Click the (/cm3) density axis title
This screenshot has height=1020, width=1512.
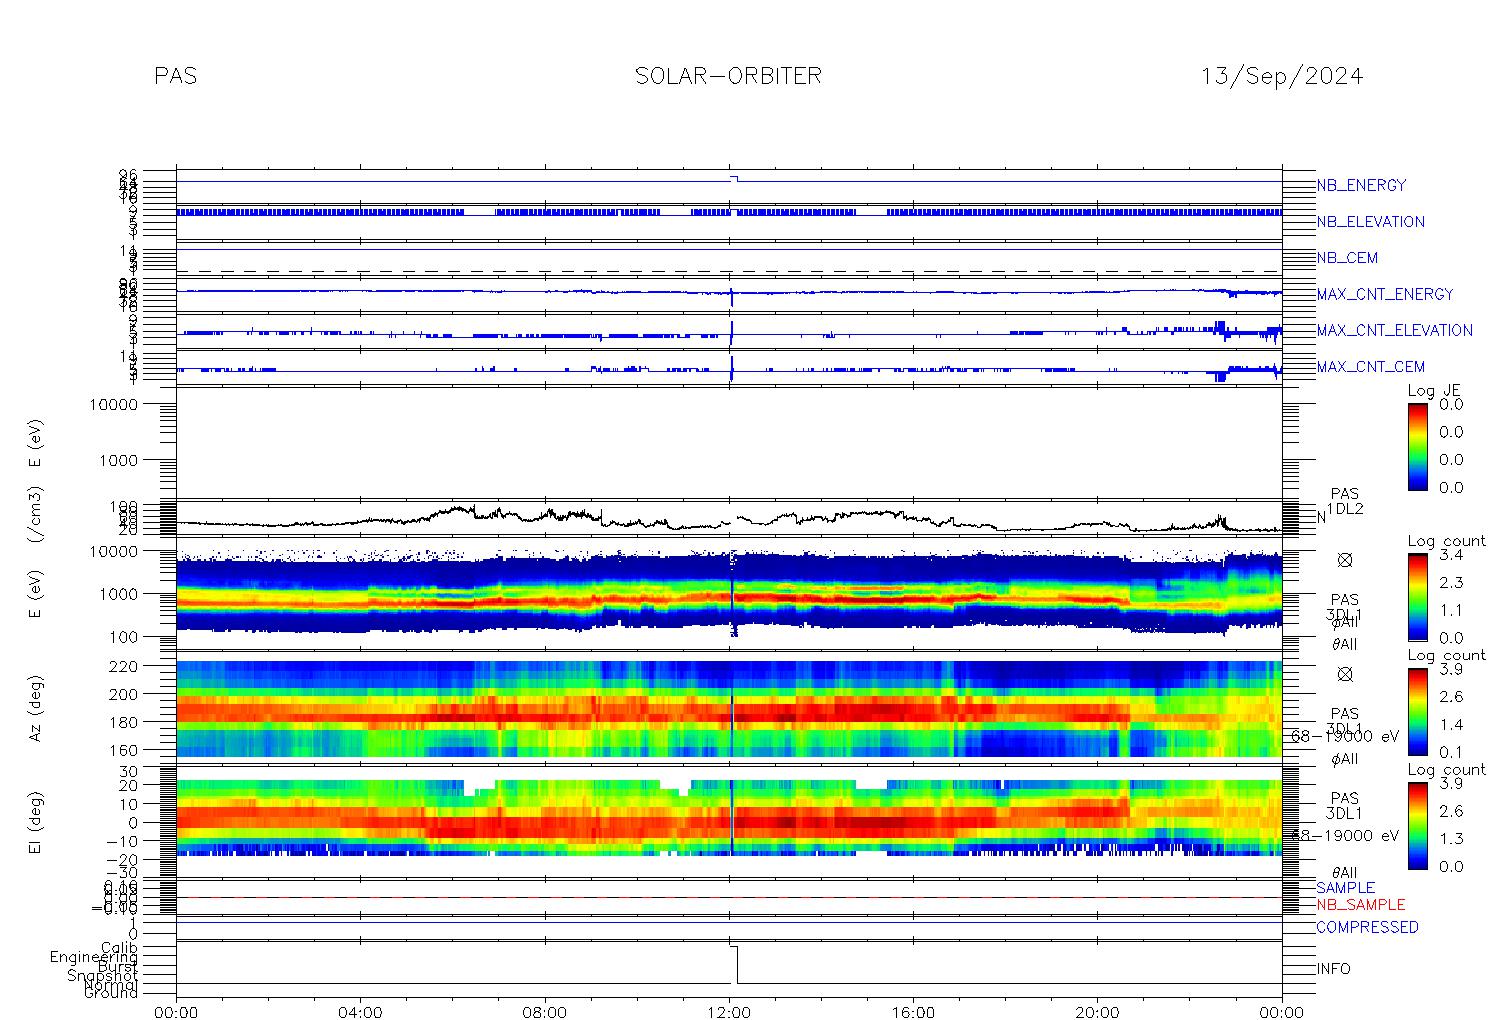35,516
